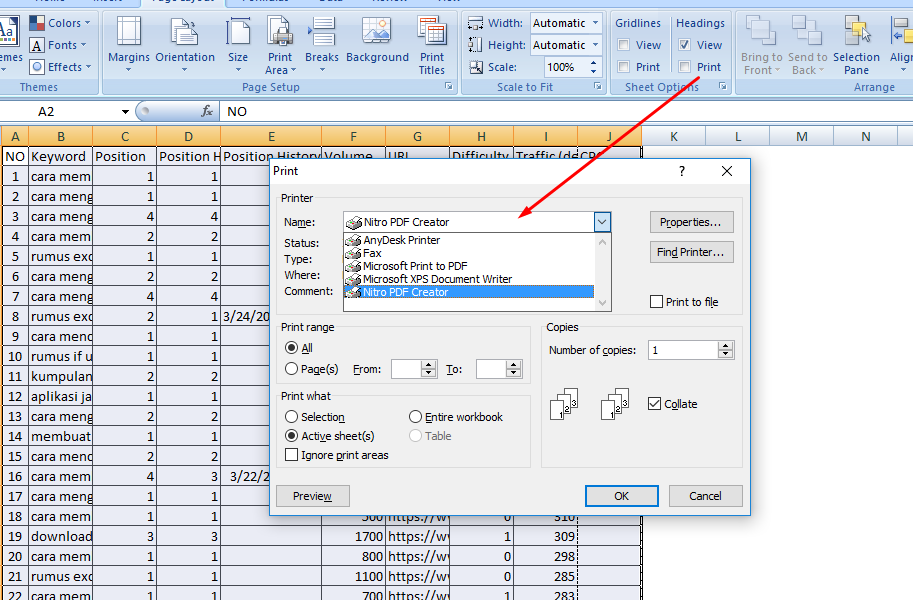Click the theme Fonts icon
This screenshot has width=913, height=600.
click(x=37, y=45)
